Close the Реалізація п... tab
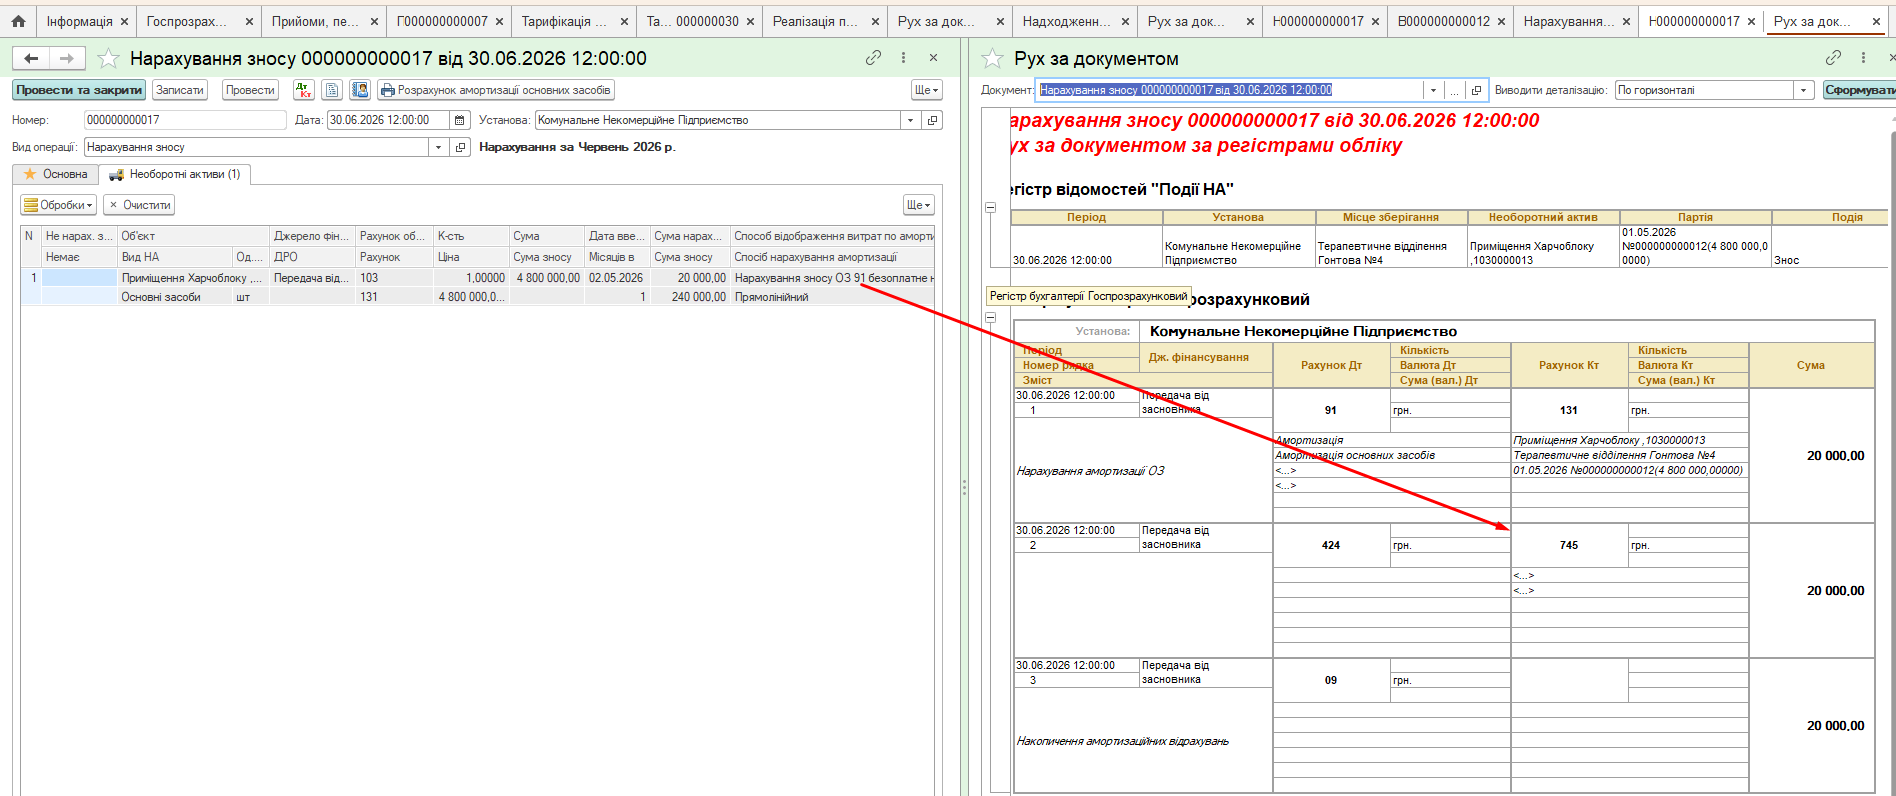This screenshot has width=1896, height=796. coord(874,21)
